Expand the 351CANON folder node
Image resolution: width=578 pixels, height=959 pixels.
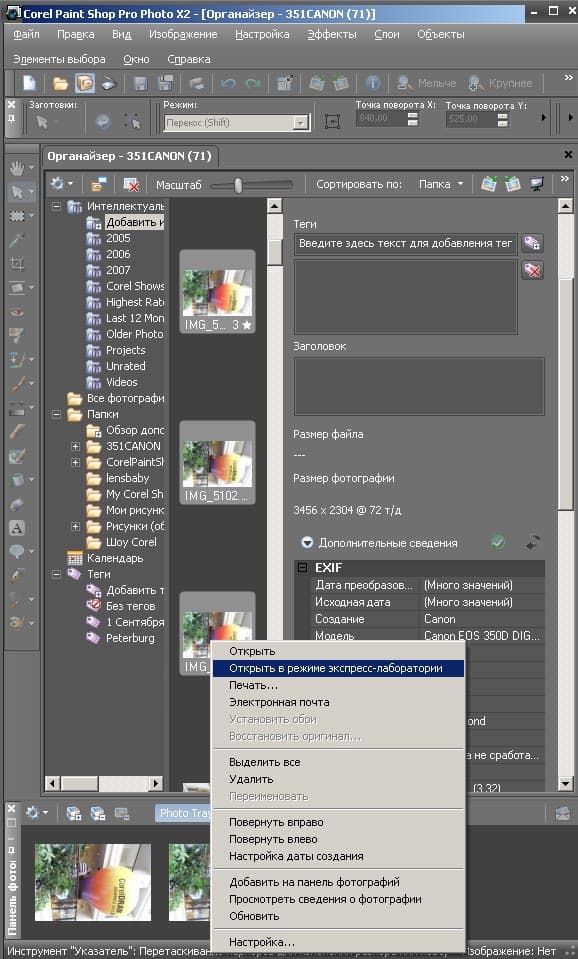click(75, 446)
